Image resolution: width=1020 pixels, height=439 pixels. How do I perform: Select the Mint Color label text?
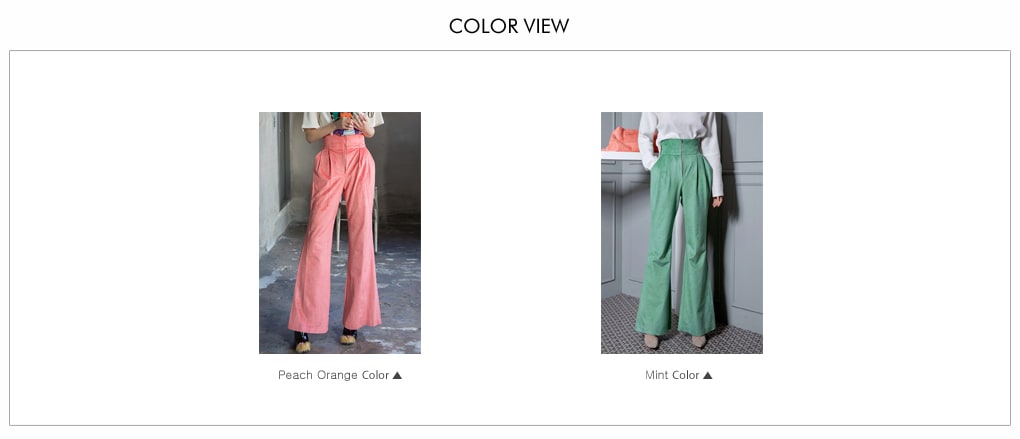click(x=672, y=375)
